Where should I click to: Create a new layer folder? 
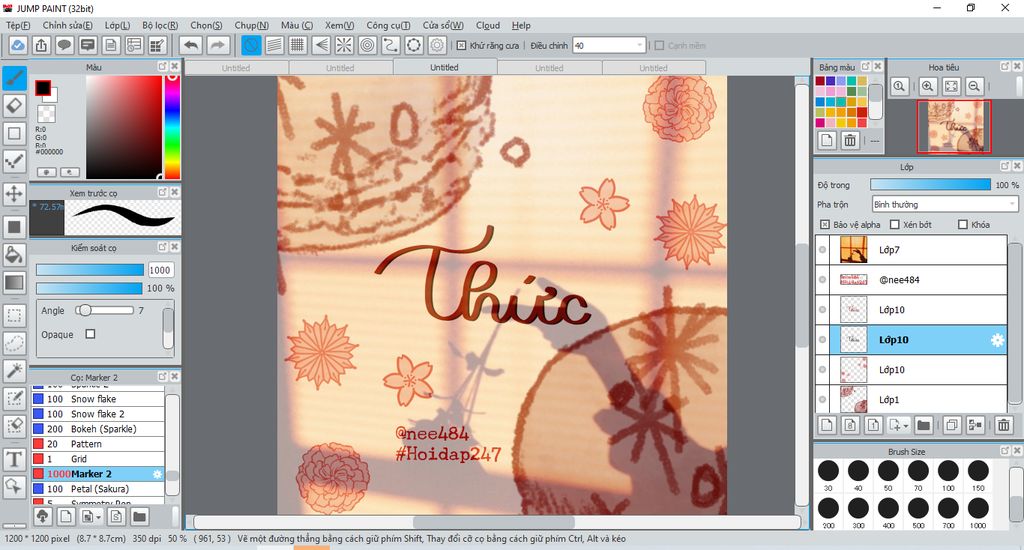923,425
